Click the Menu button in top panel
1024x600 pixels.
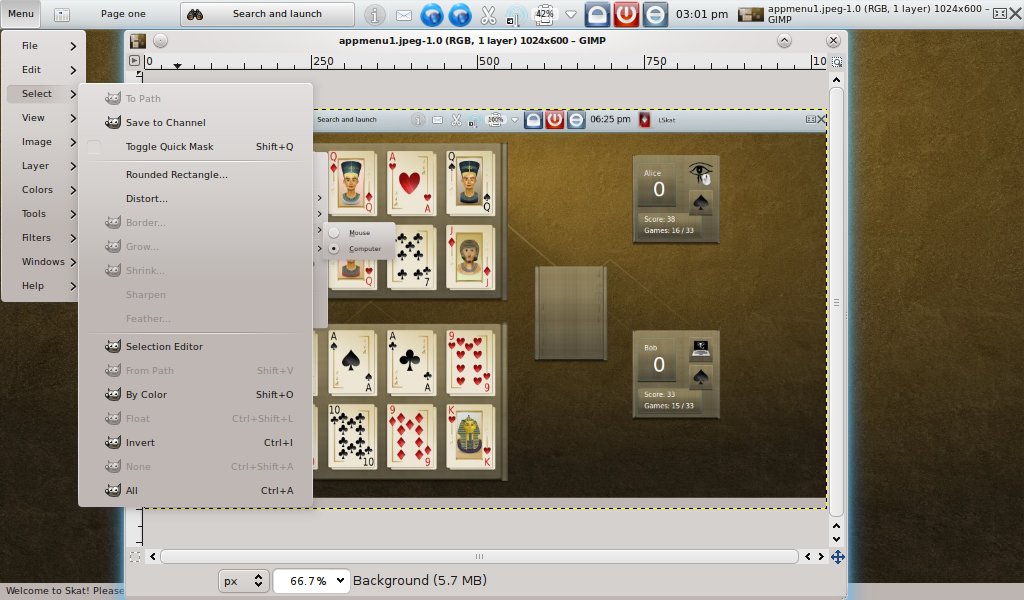[21, 14]
